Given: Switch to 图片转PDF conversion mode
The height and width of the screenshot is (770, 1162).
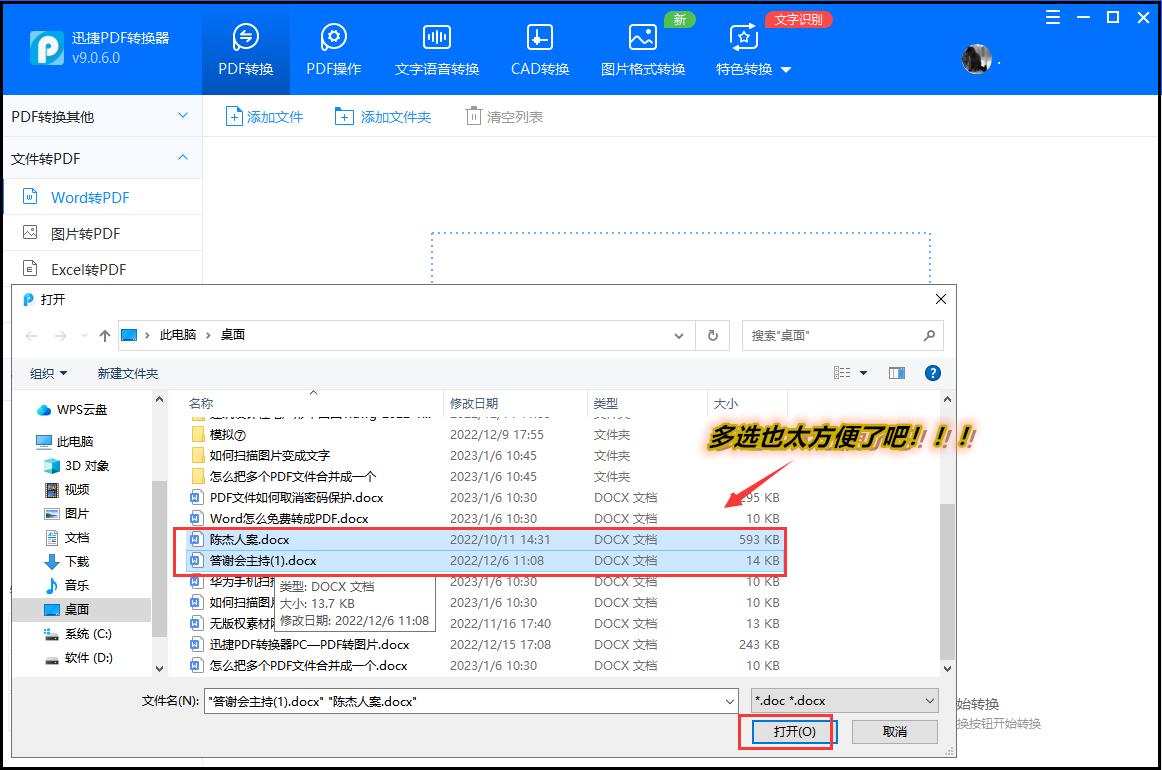Looking at the screenshot, I should point(84,233).
